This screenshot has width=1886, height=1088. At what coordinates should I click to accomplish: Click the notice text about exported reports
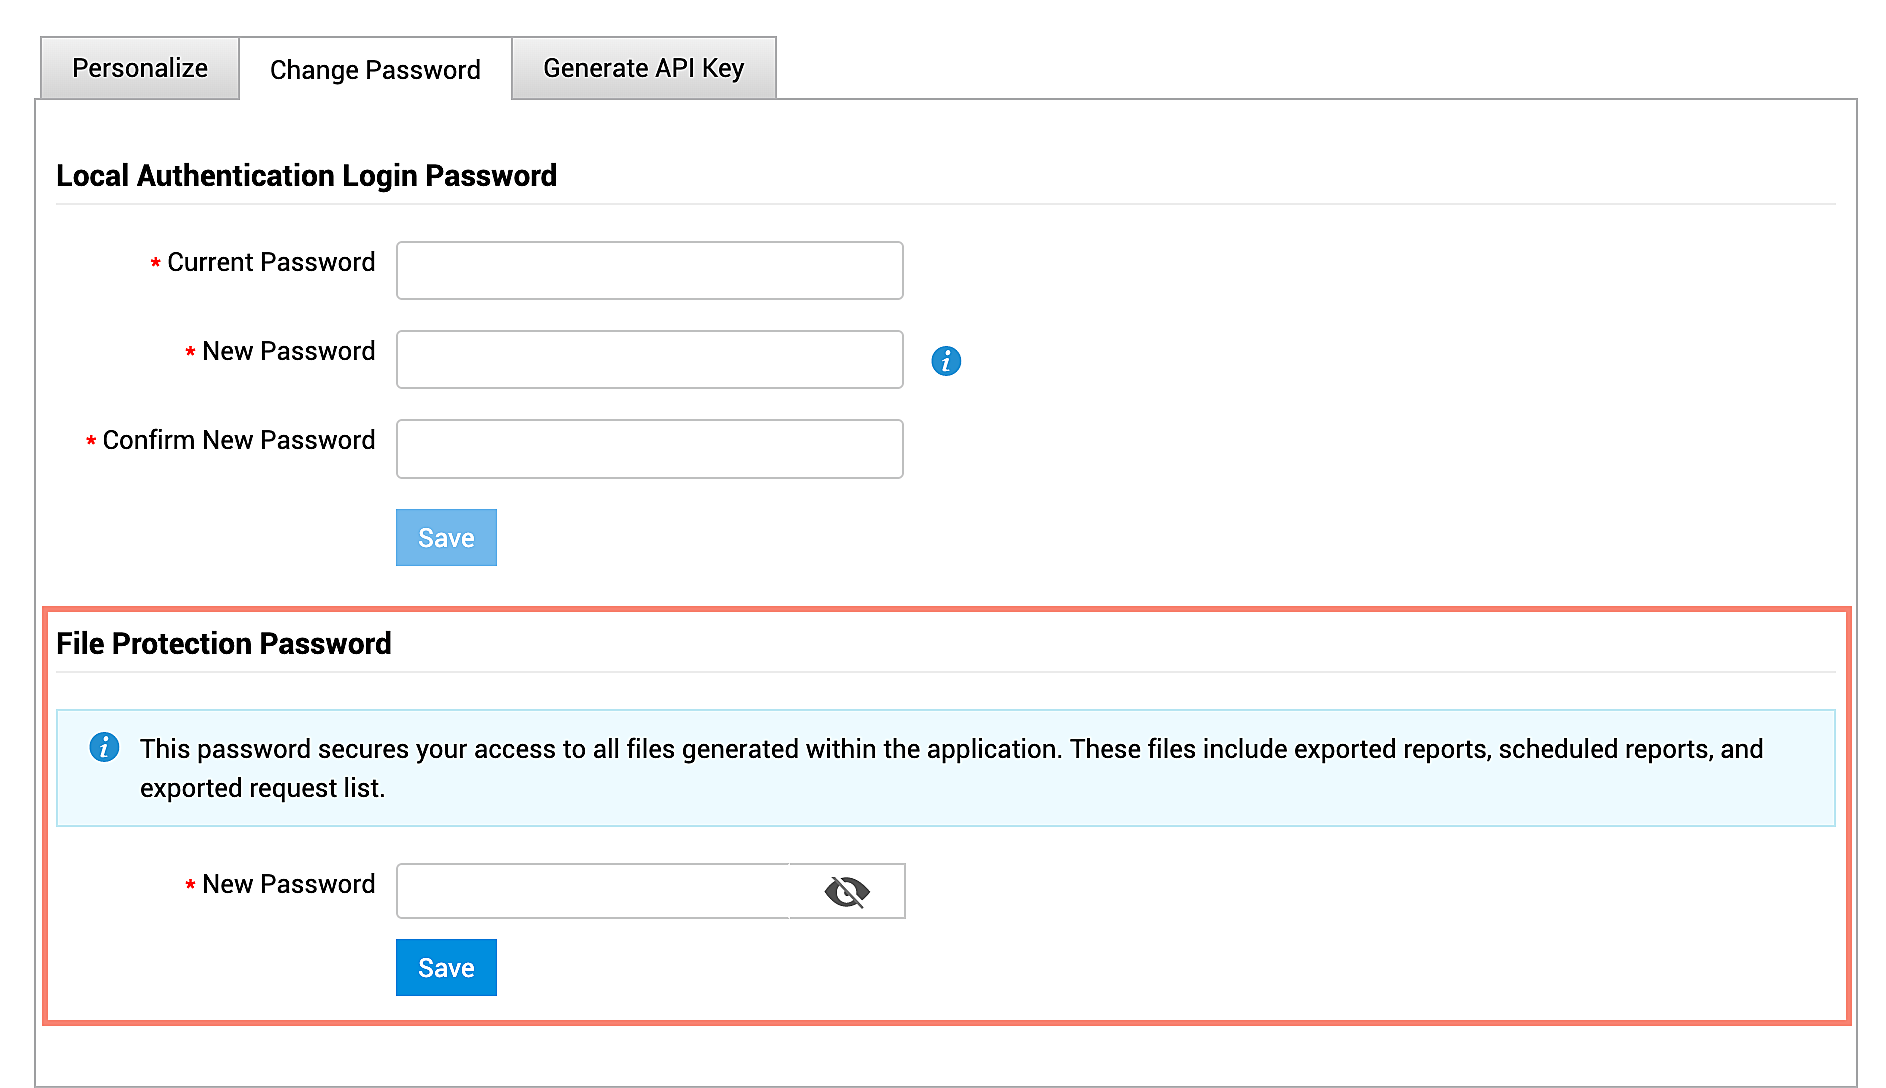(x=951, y=768)
